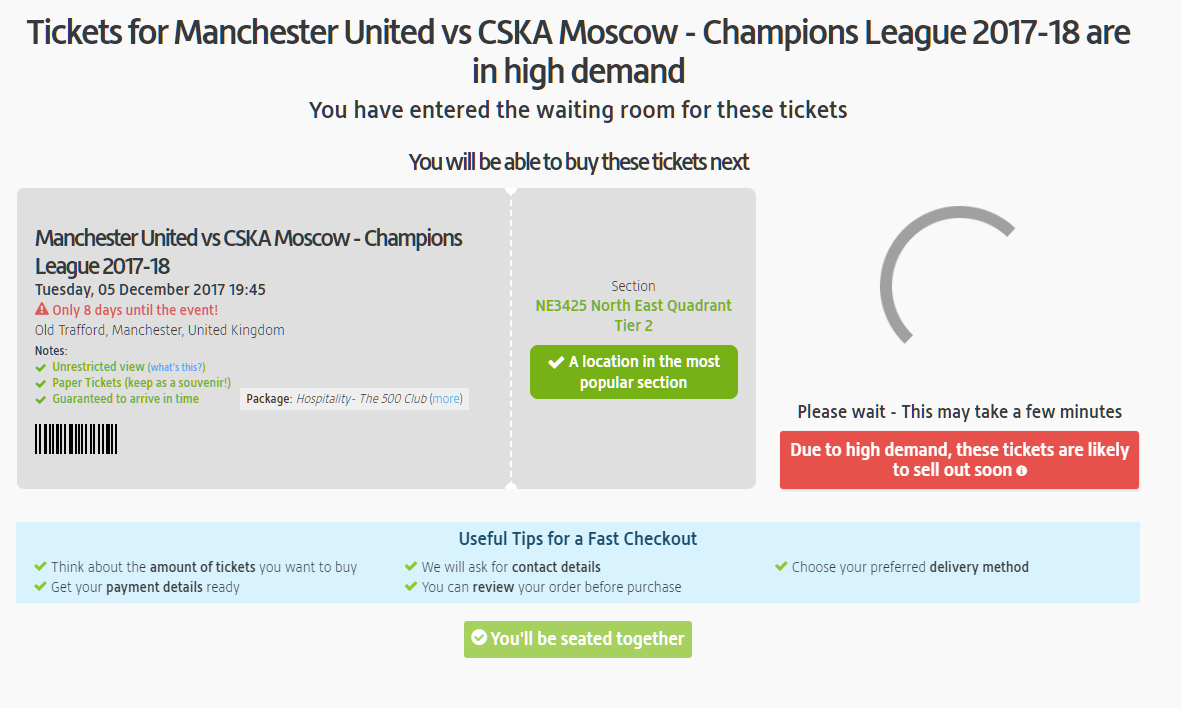The width and height of the screenshot is (1182, 708).
Task: Select the NE3425 North East Quadrant section
Action: coord(633,315)
